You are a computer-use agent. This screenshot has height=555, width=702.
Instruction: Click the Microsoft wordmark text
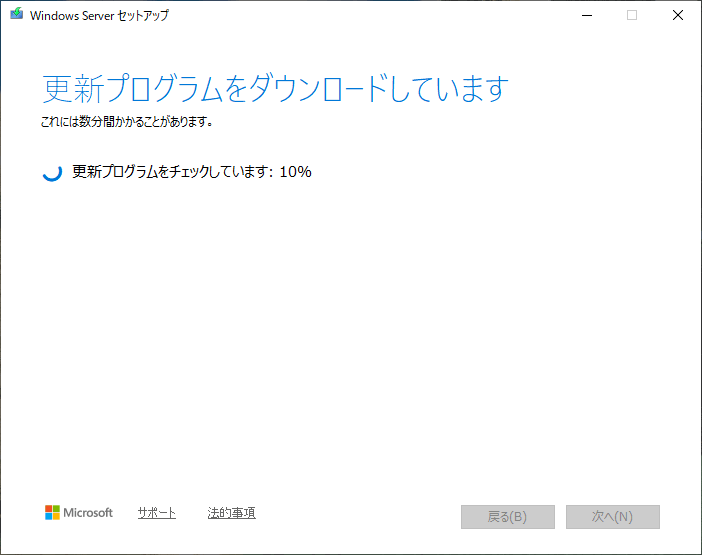89,513
